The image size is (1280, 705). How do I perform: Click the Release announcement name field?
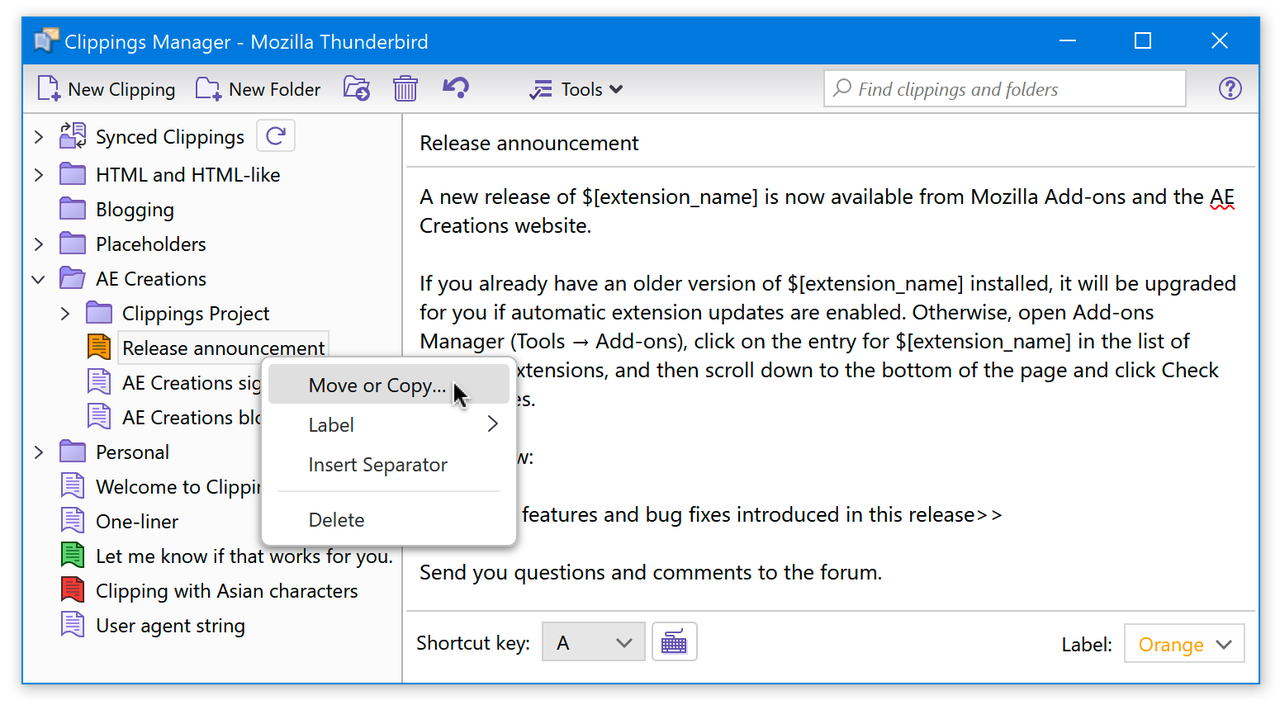(x=831, y=143)
